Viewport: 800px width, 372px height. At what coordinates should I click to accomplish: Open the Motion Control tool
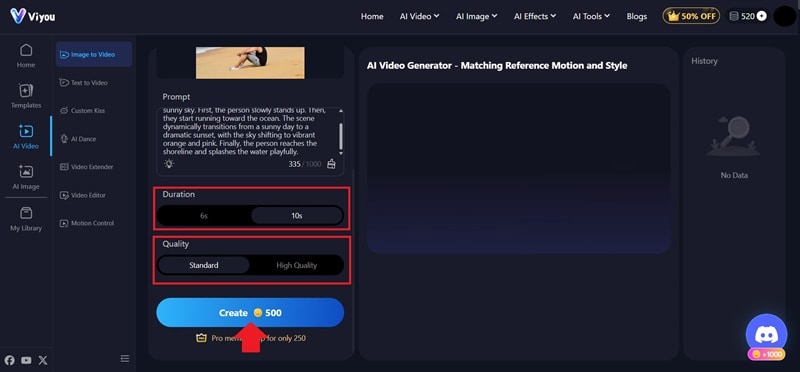(87, 223)
